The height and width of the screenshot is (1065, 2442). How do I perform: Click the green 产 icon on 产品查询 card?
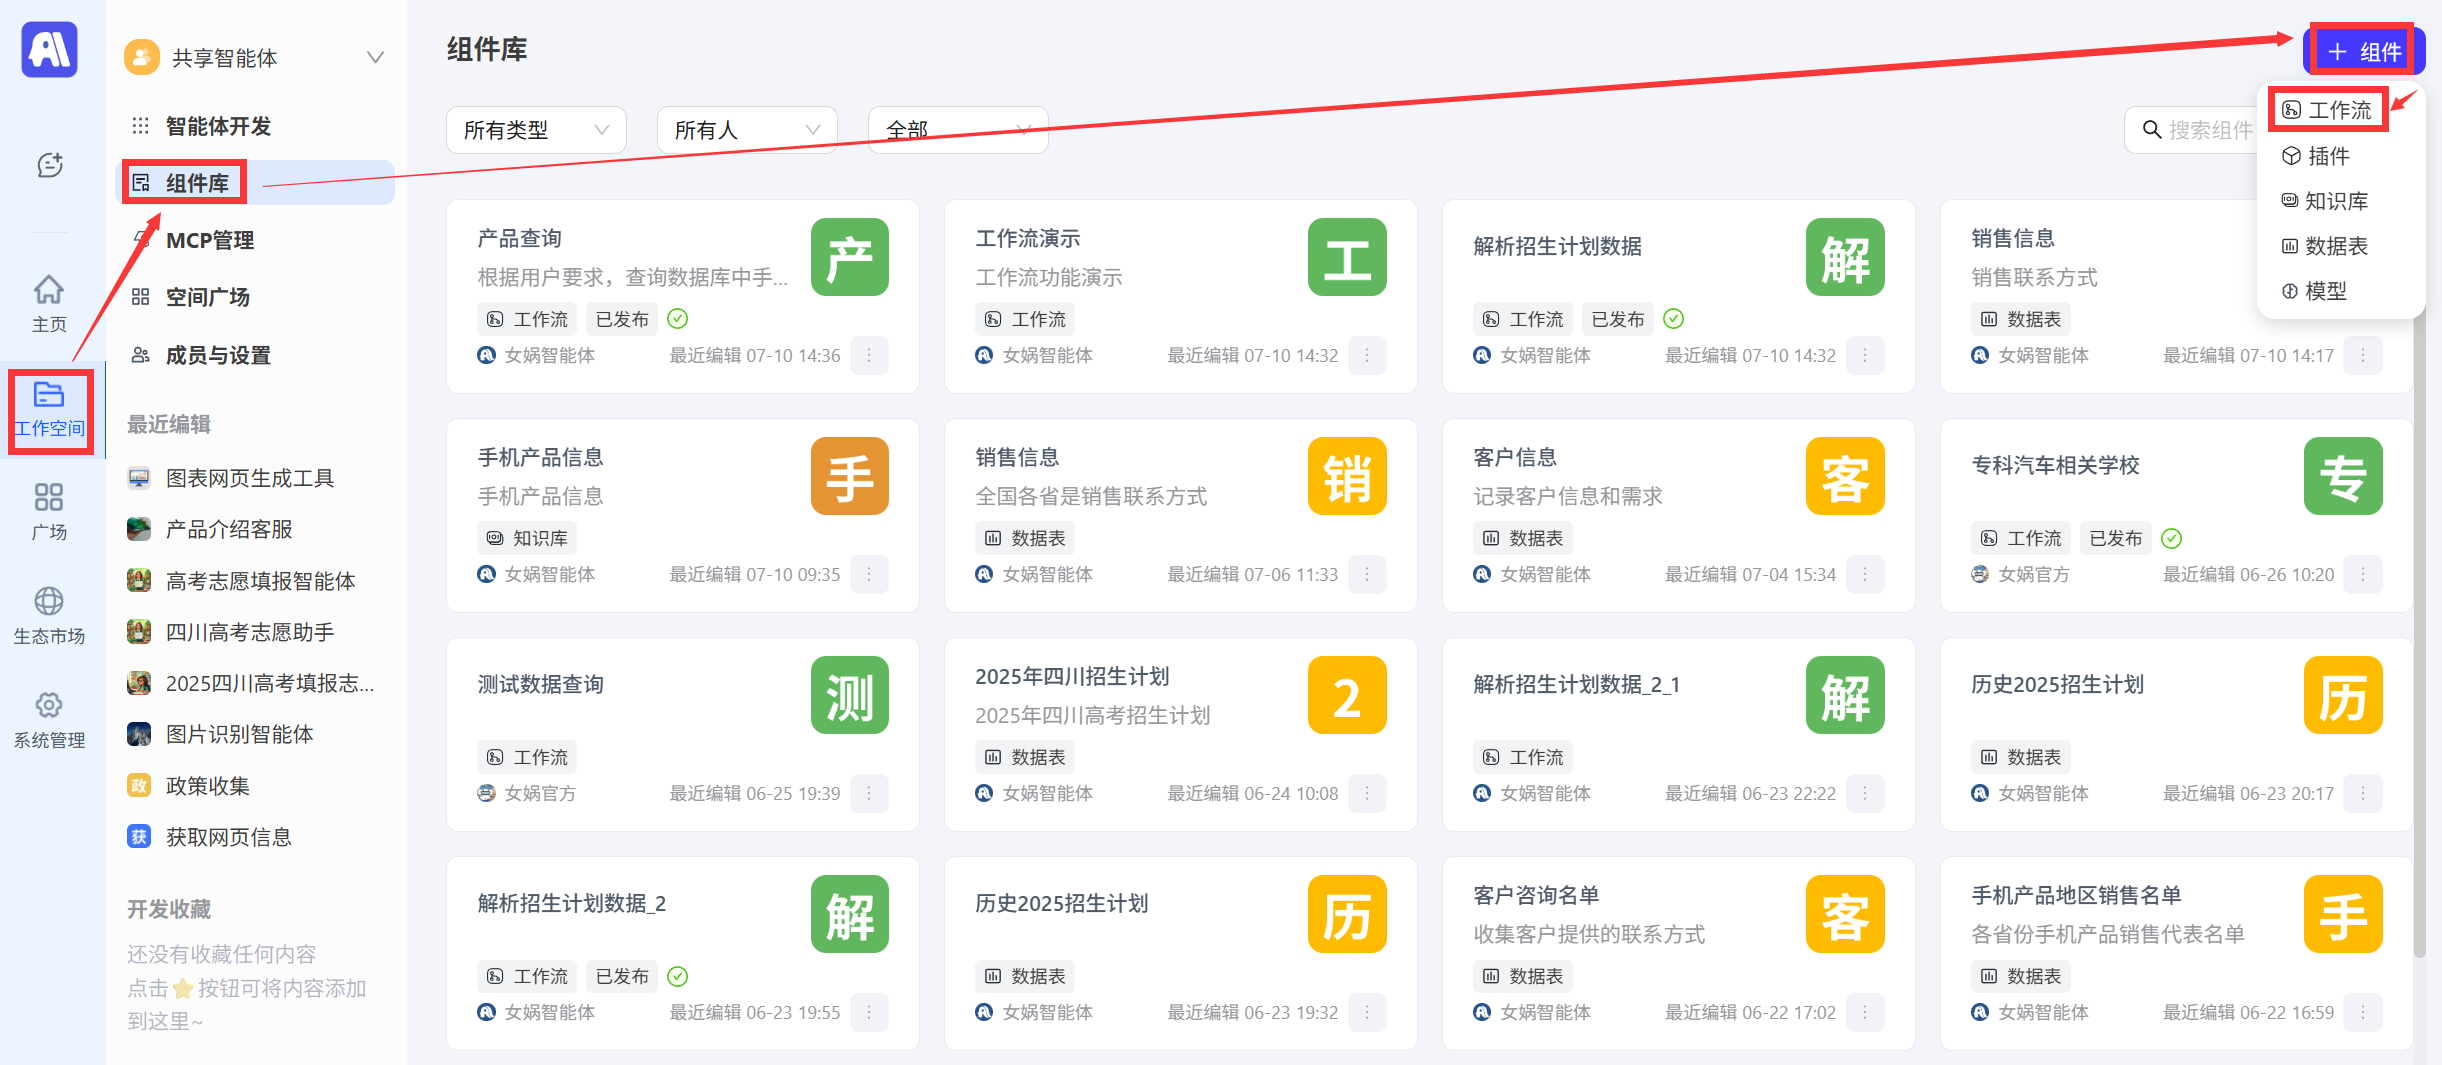849,257
